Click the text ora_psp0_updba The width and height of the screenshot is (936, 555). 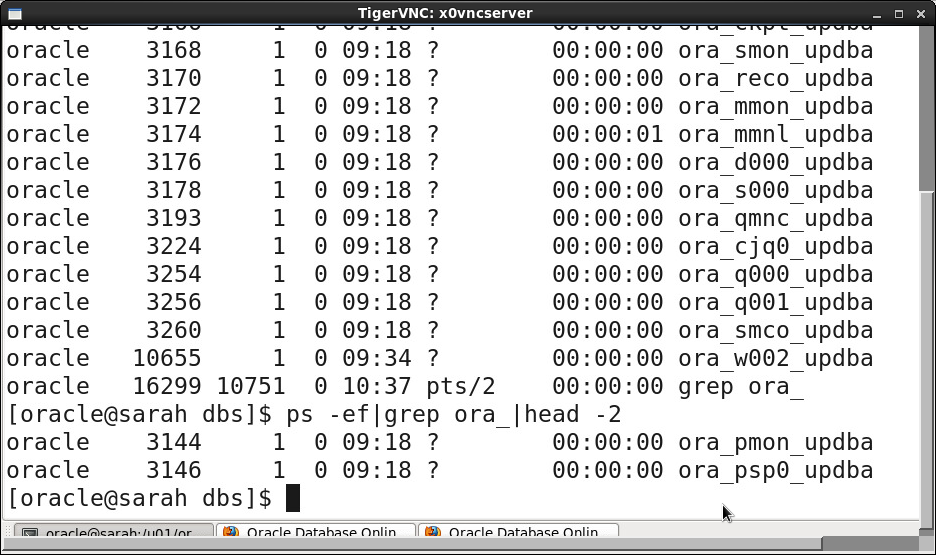(775, 471)
